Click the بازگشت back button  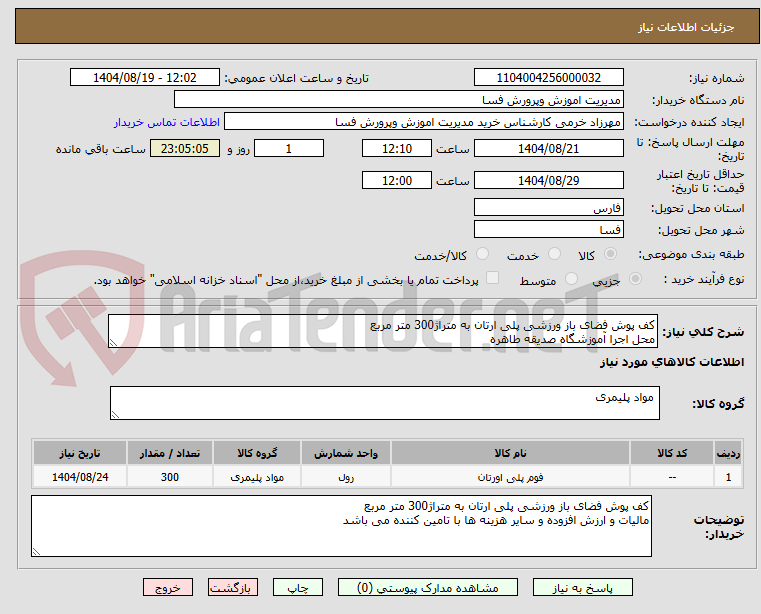[232, 587]
